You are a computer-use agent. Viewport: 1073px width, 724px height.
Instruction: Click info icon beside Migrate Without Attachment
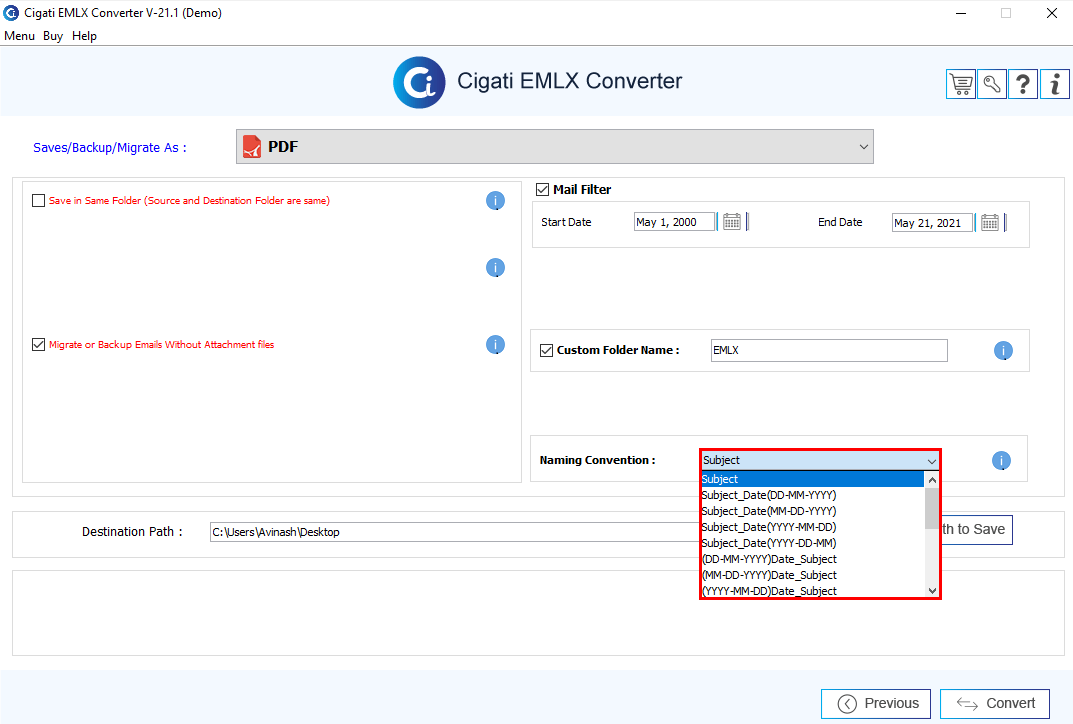(x=495, y=344)
